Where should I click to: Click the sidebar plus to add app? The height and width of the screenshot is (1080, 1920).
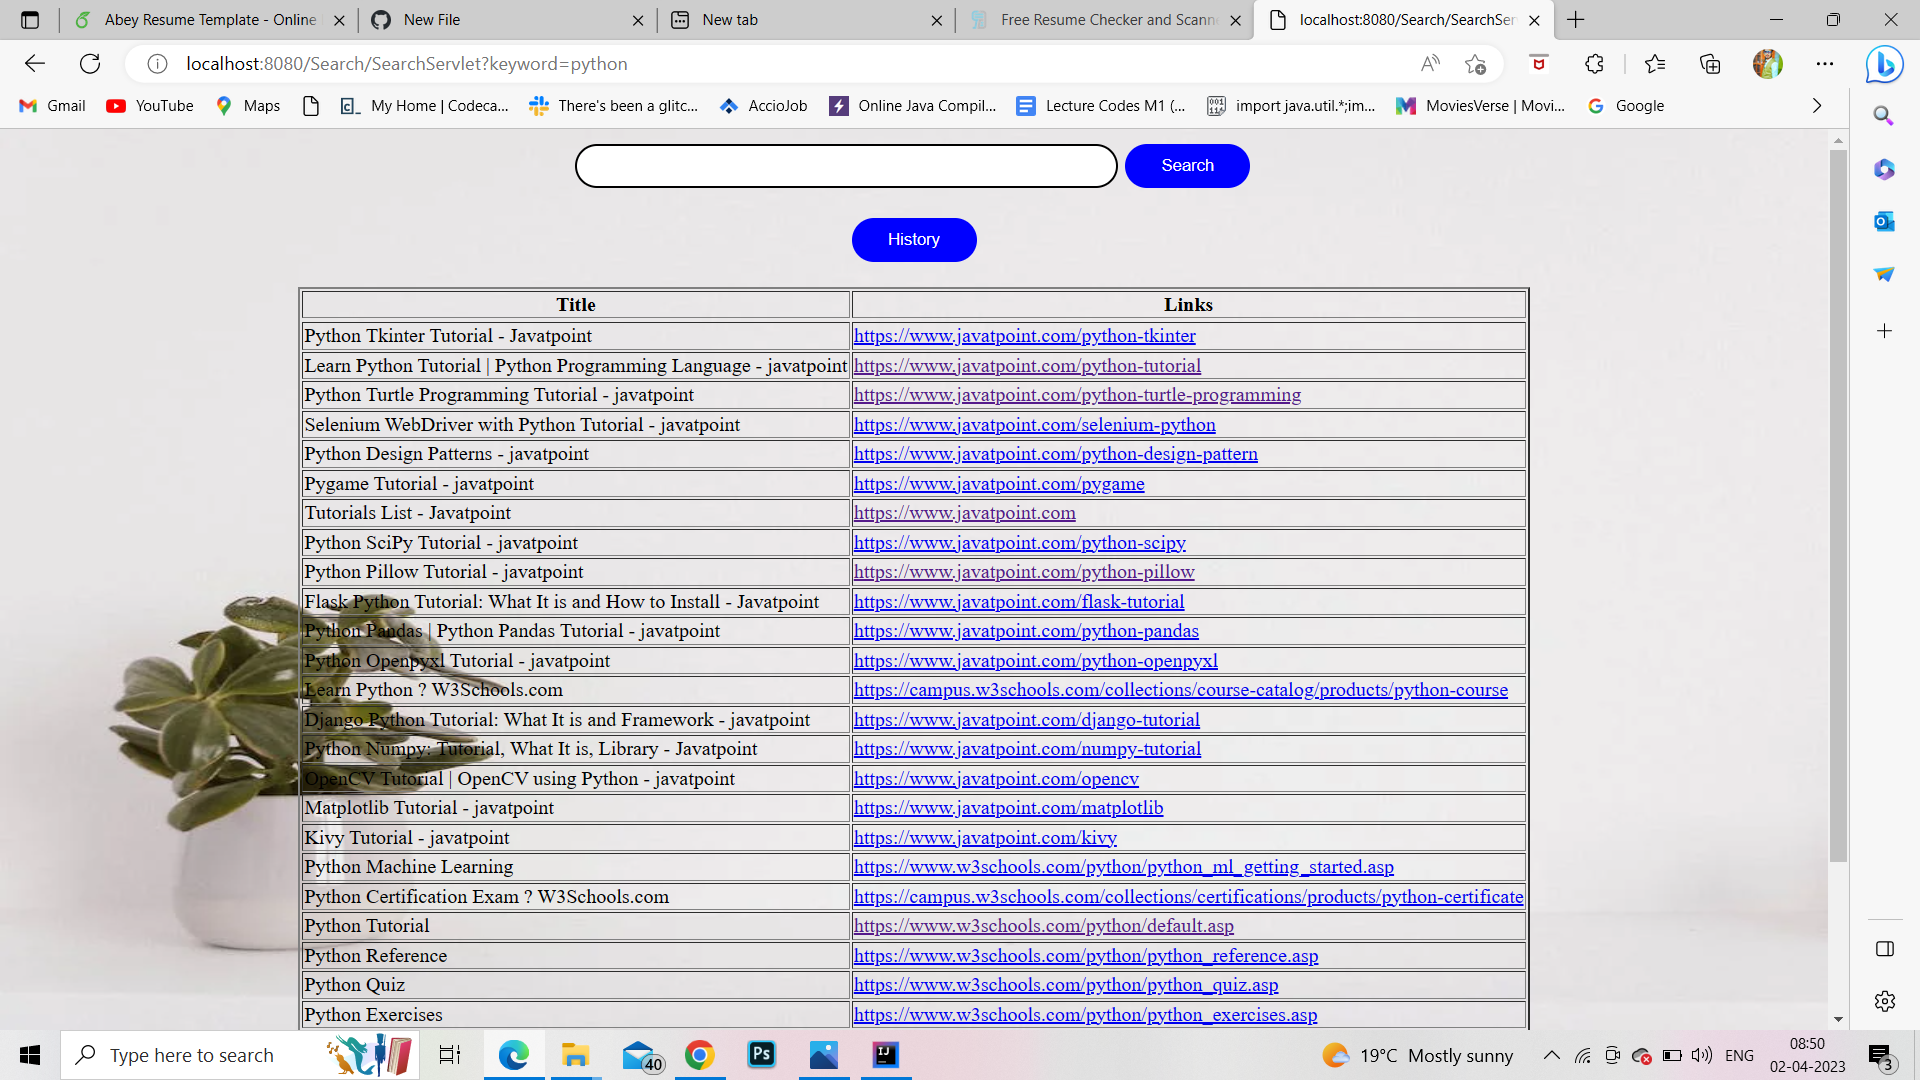pyautogui.click(x=1884, y=331)
